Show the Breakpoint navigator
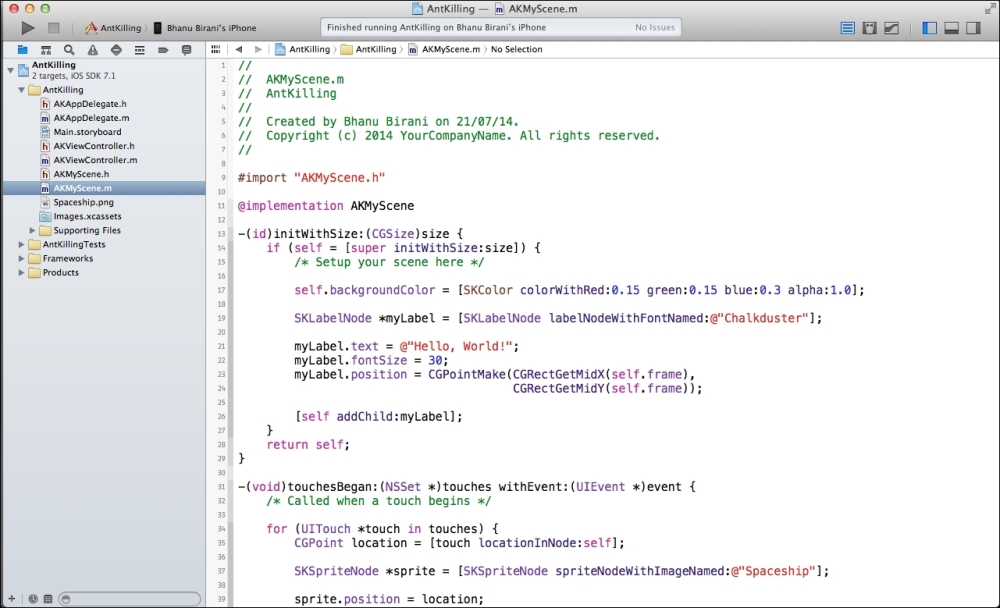Screen dimensions: 1000x608 (163, 49)
